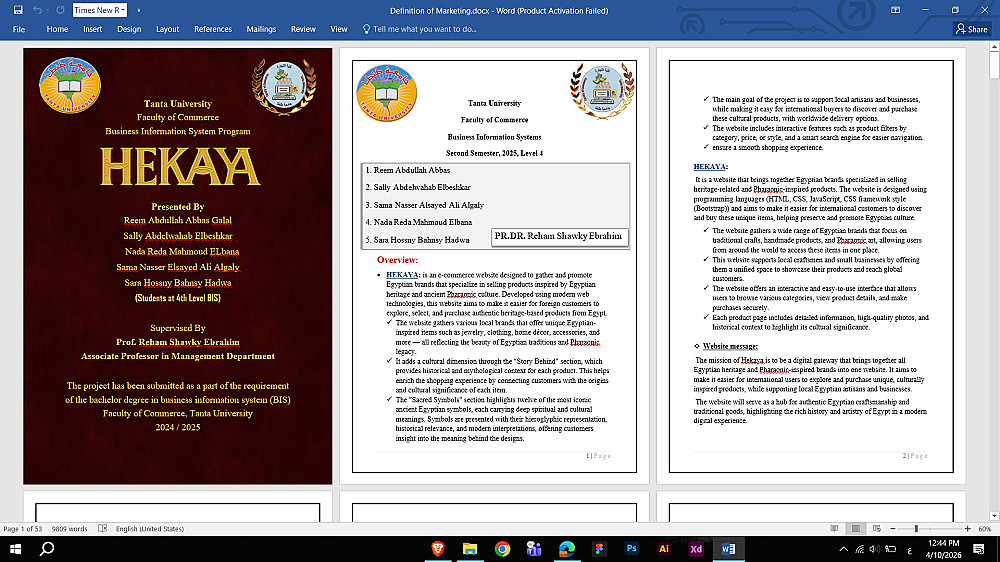Show hidden system tray icons chevron
Viewport: 1000px width, 562px height.
[x=843, y=549]
